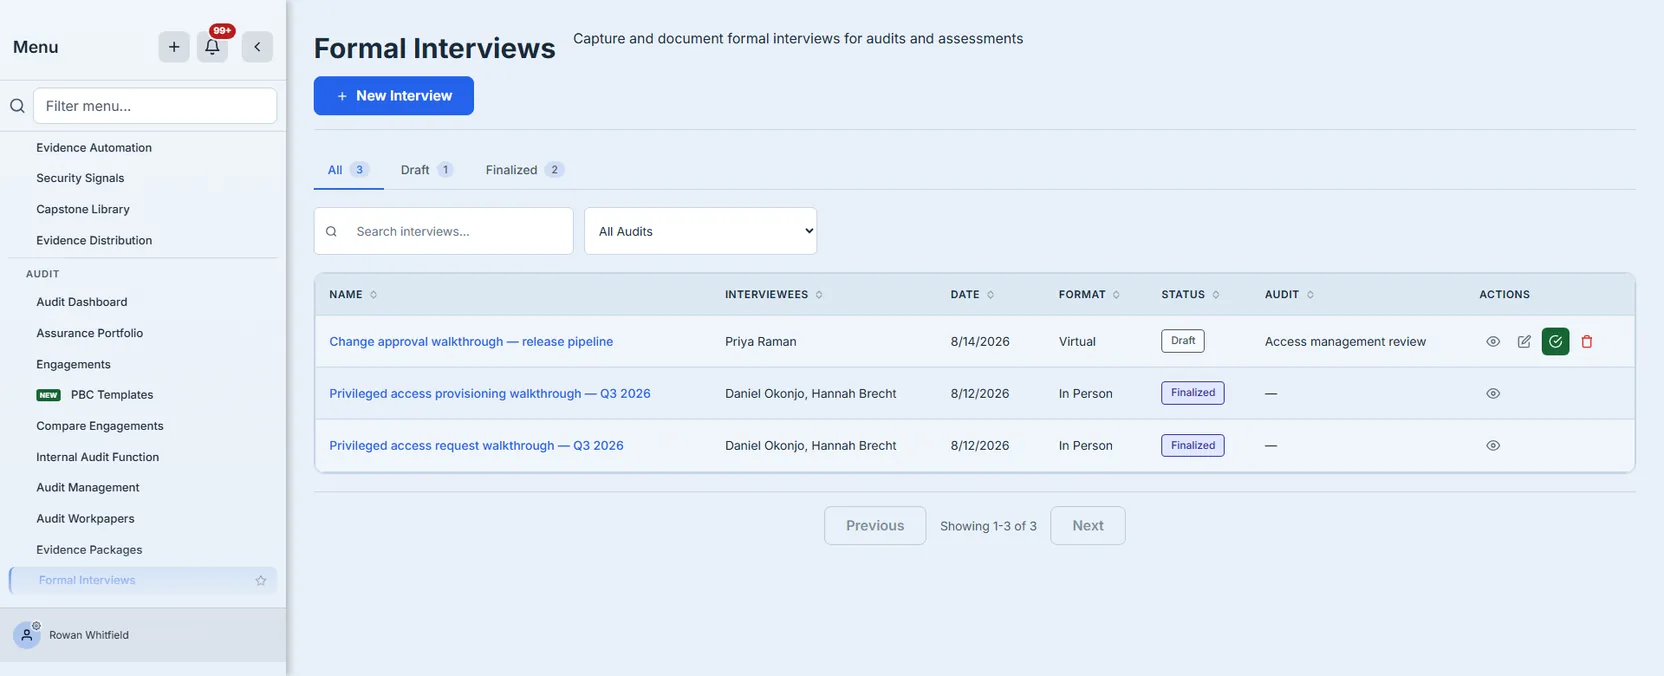
Task: Star the Formal Interviews menu item
Action: [x=261, y=580]
